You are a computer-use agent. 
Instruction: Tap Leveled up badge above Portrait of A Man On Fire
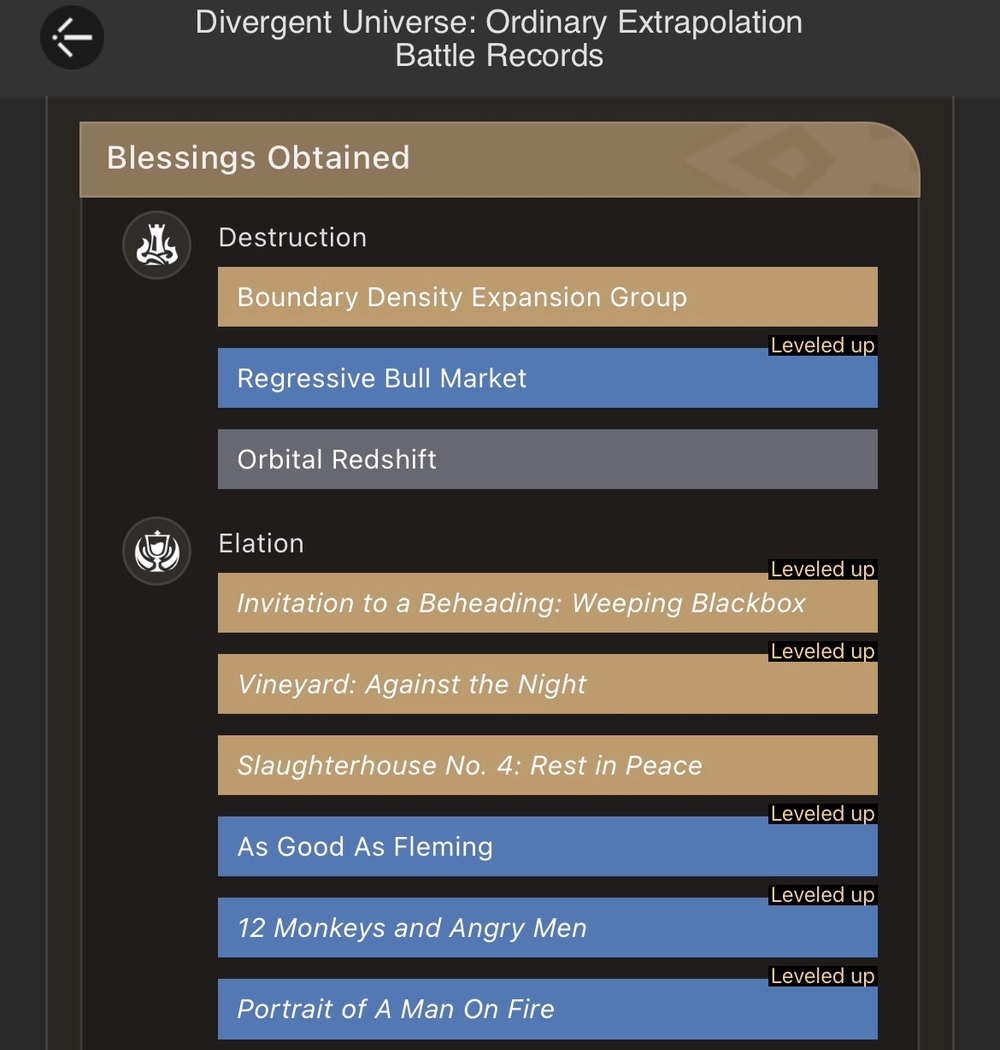coord(822,976)
